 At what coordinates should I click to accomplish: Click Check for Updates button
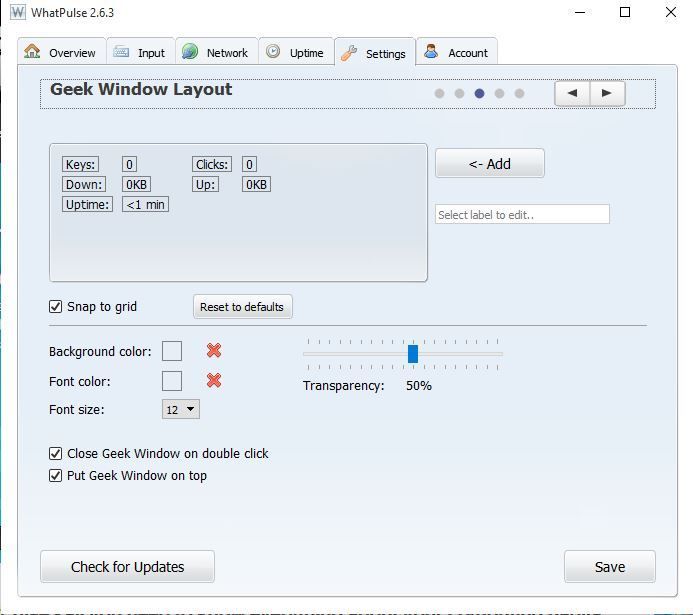(x=127, y=566)
